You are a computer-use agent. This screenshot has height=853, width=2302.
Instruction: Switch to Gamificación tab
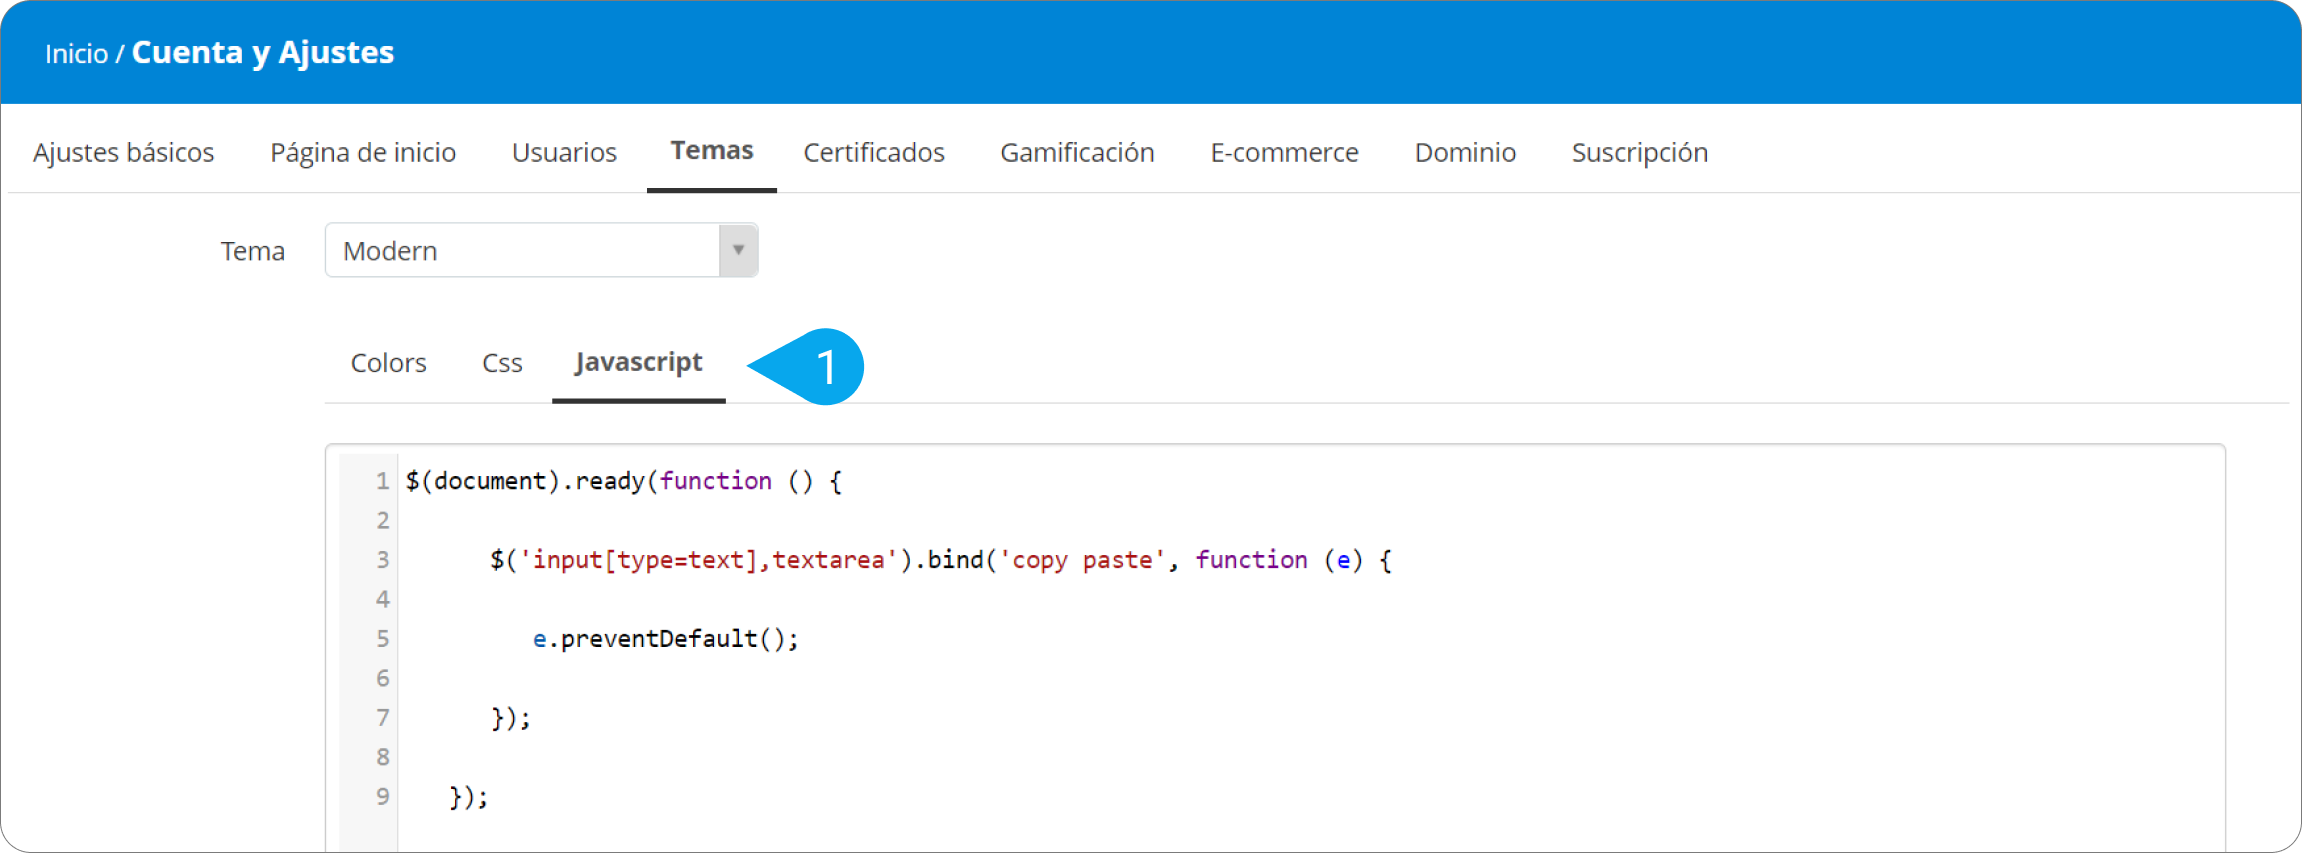tap(1077, 152)
